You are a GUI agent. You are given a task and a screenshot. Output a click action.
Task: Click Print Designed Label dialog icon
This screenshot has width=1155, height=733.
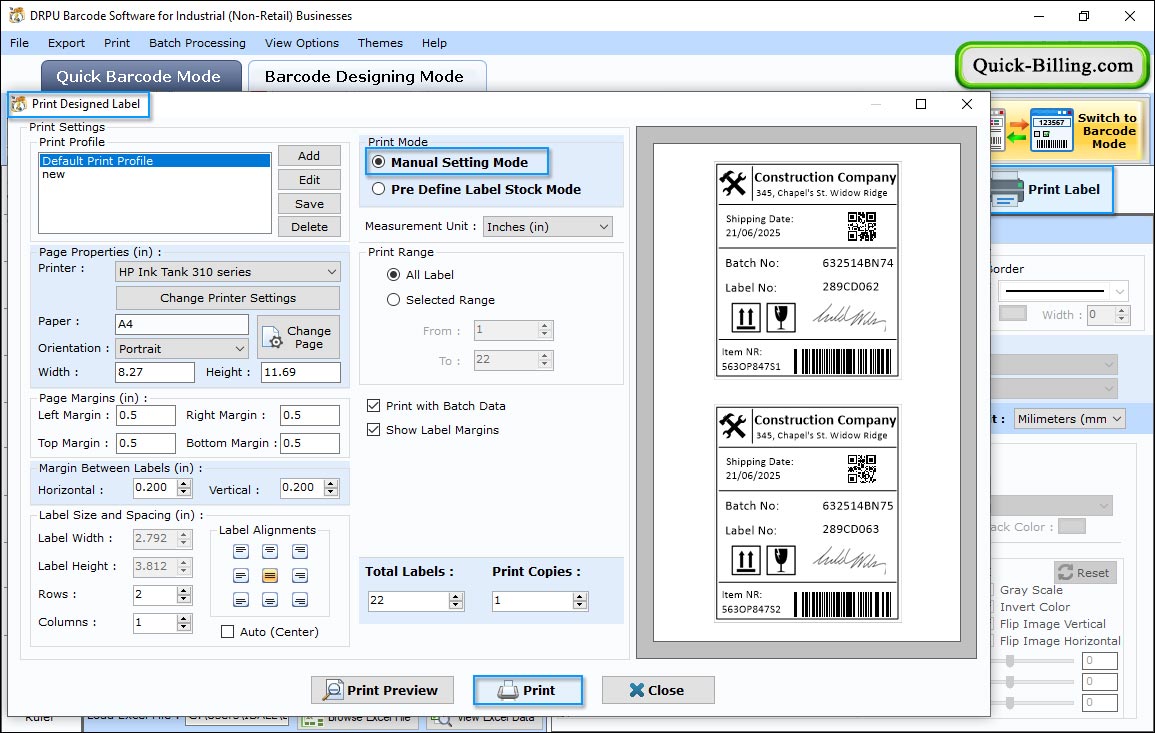(18, 104)
